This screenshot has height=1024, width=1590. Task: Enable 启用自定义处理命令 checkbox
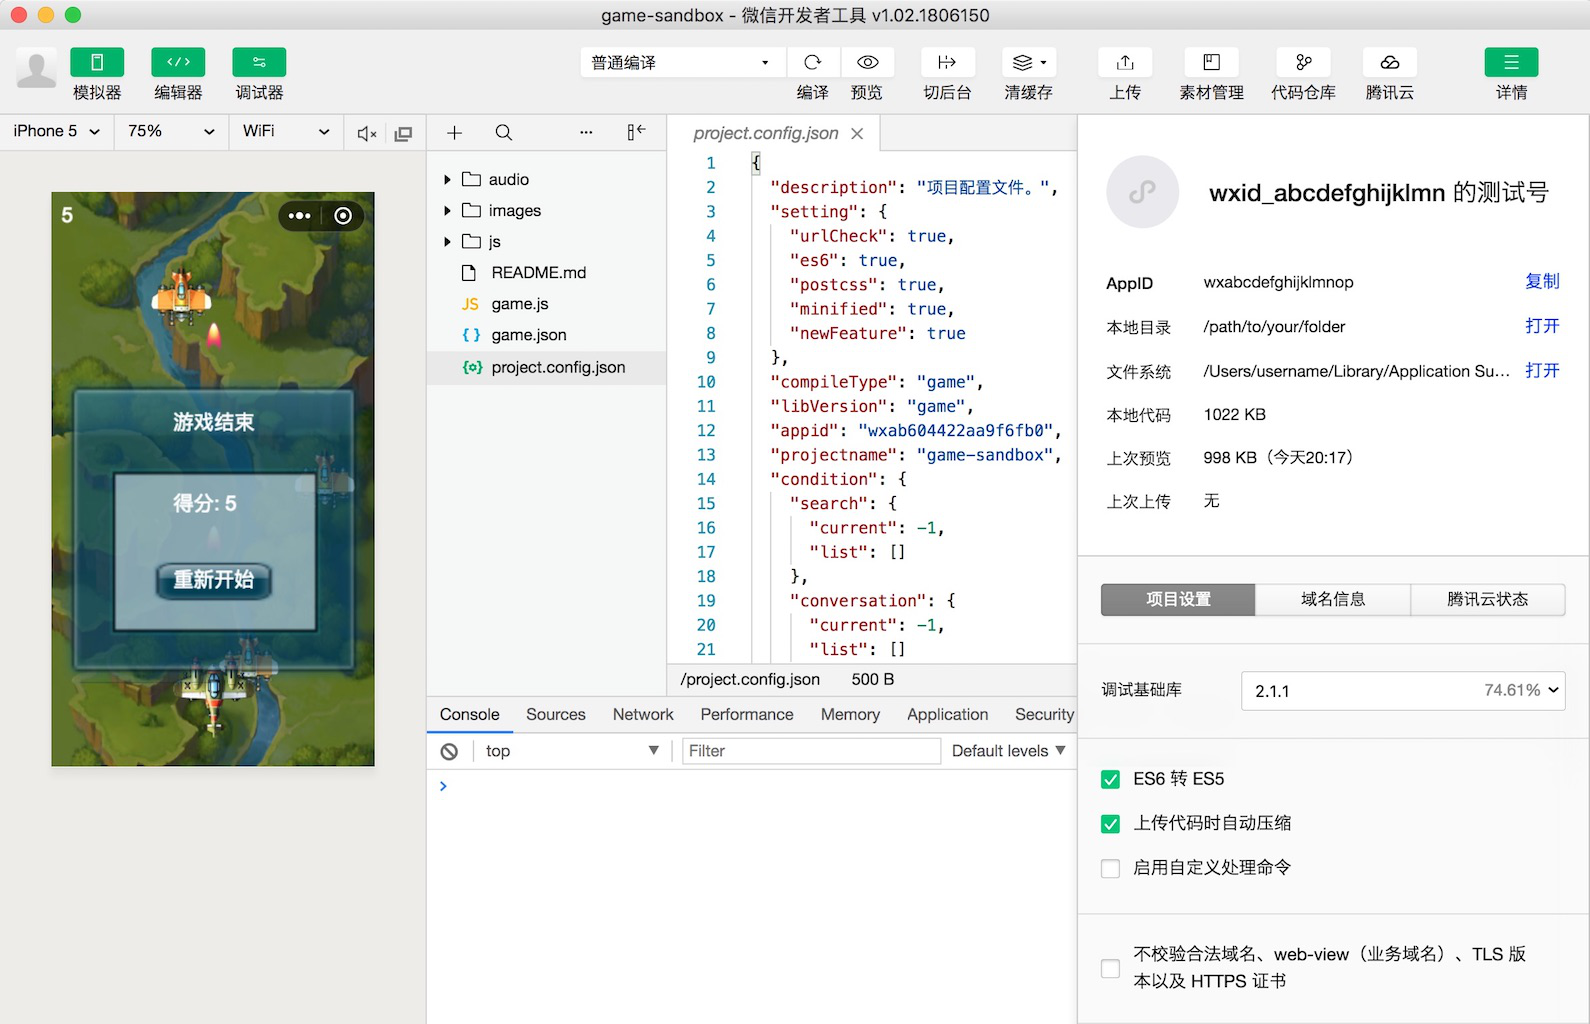(x=1110, y=868)
